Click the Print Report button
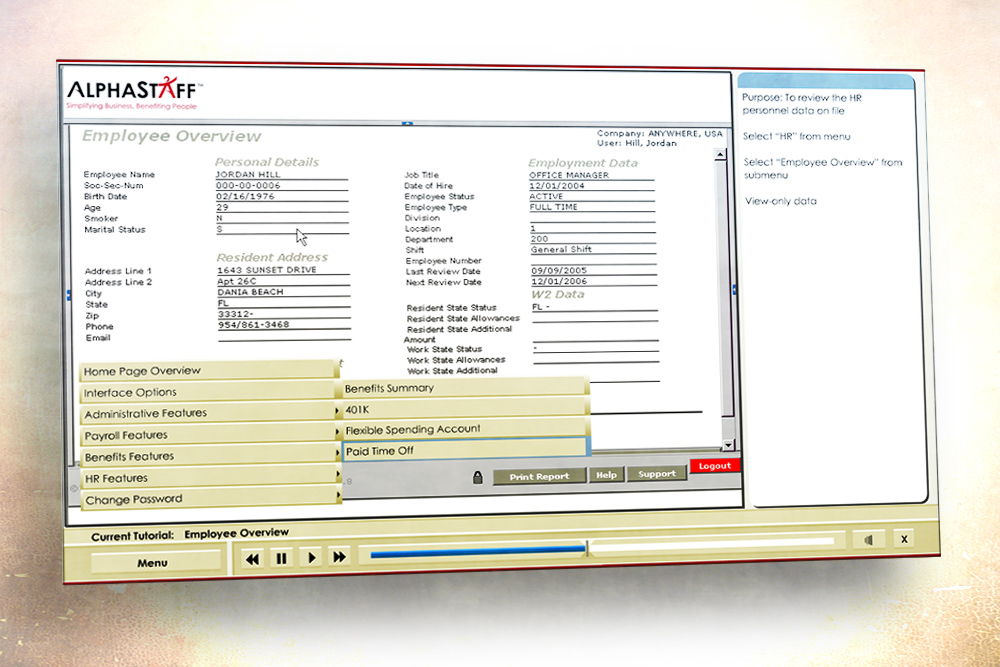Screen dimensions: 1000x667 click(x=539, y=477)
